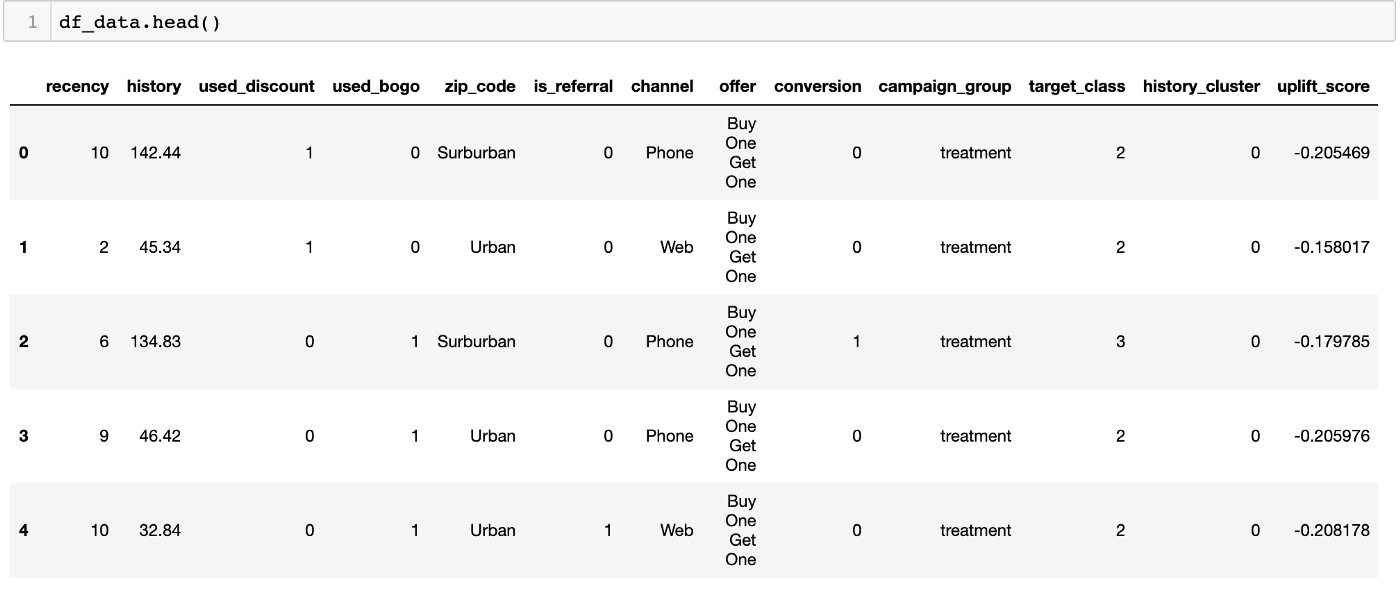1400x590 pixels.
Task: Click the campaign_group column header
Action: point(945,86)
